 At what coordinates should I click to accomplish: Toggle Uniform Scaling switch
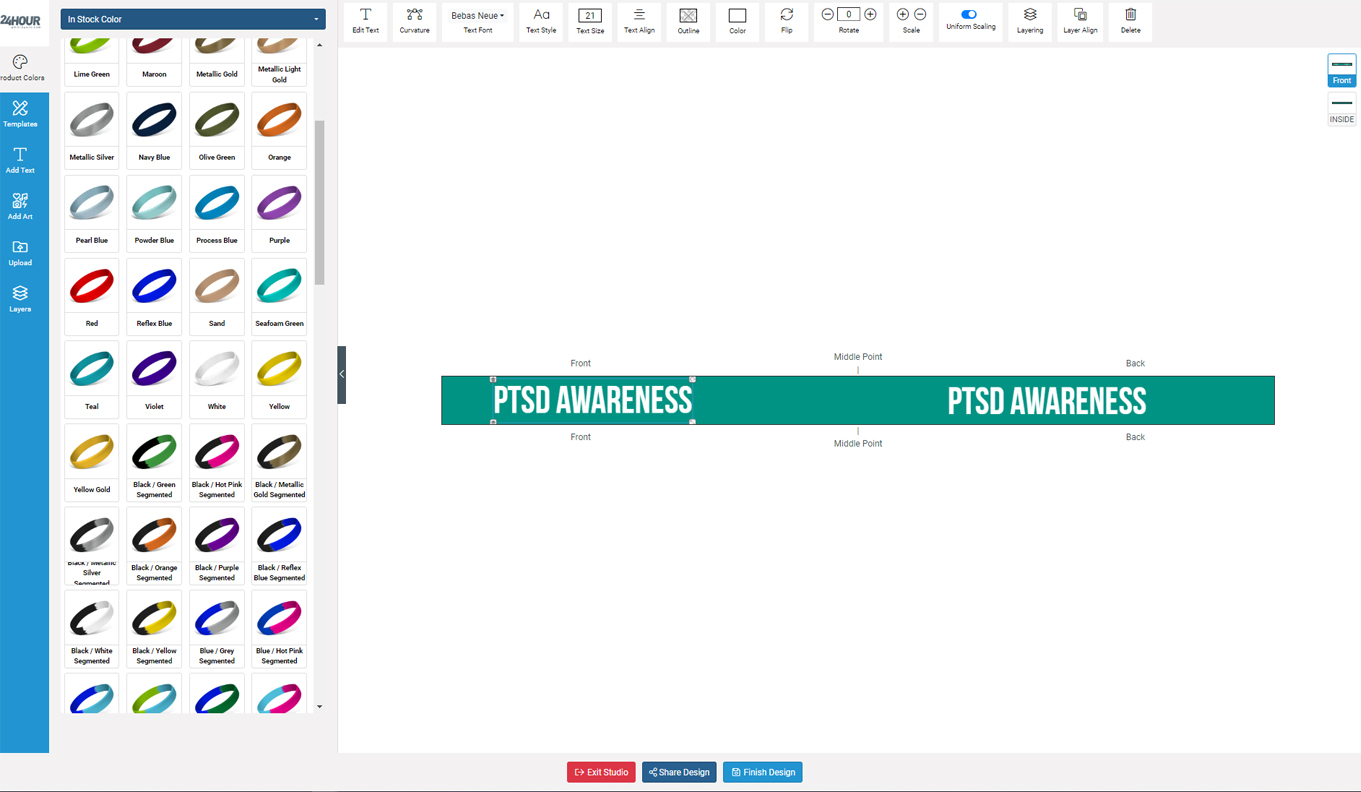tap(969, 14)
